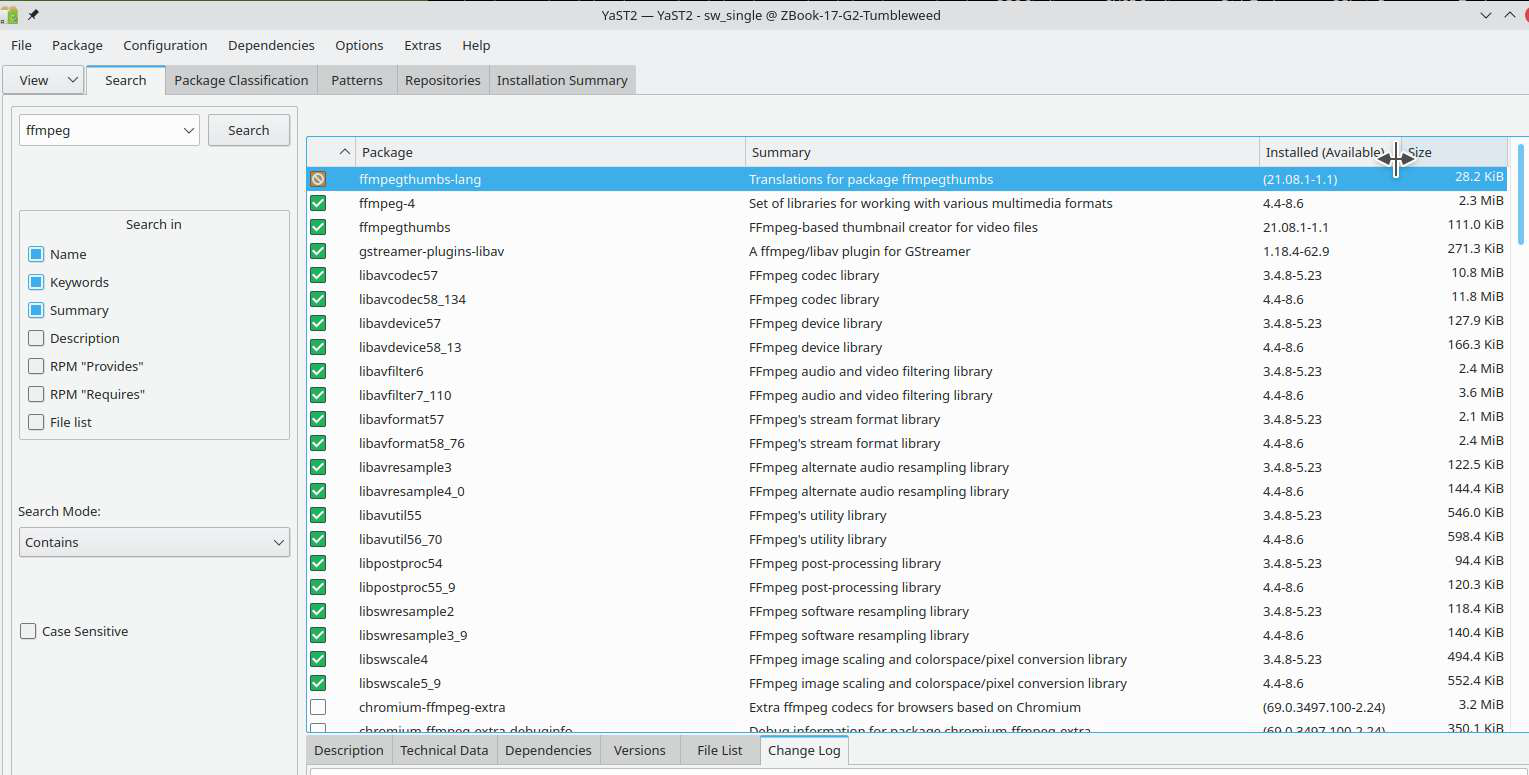The width and height of the screenshot is (1529, 775).
Task: Click the status icon of libswscale4
Action: point(318,659)
